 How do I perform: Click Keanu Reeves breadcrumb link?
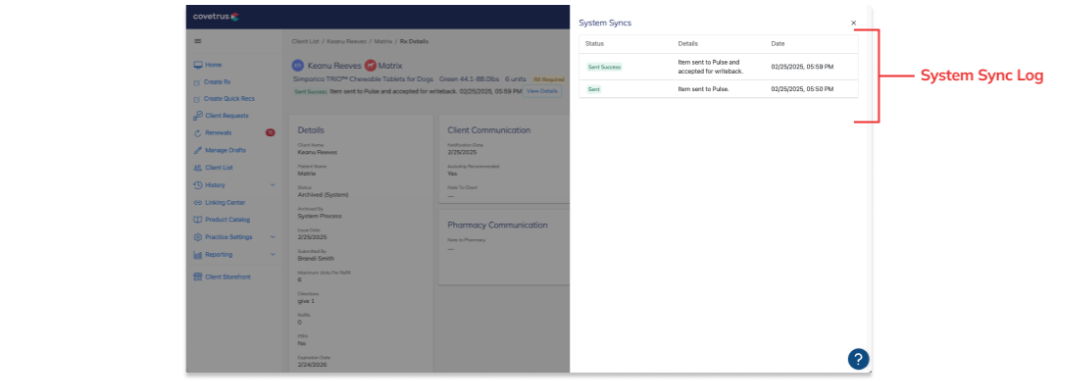[346, 41]
